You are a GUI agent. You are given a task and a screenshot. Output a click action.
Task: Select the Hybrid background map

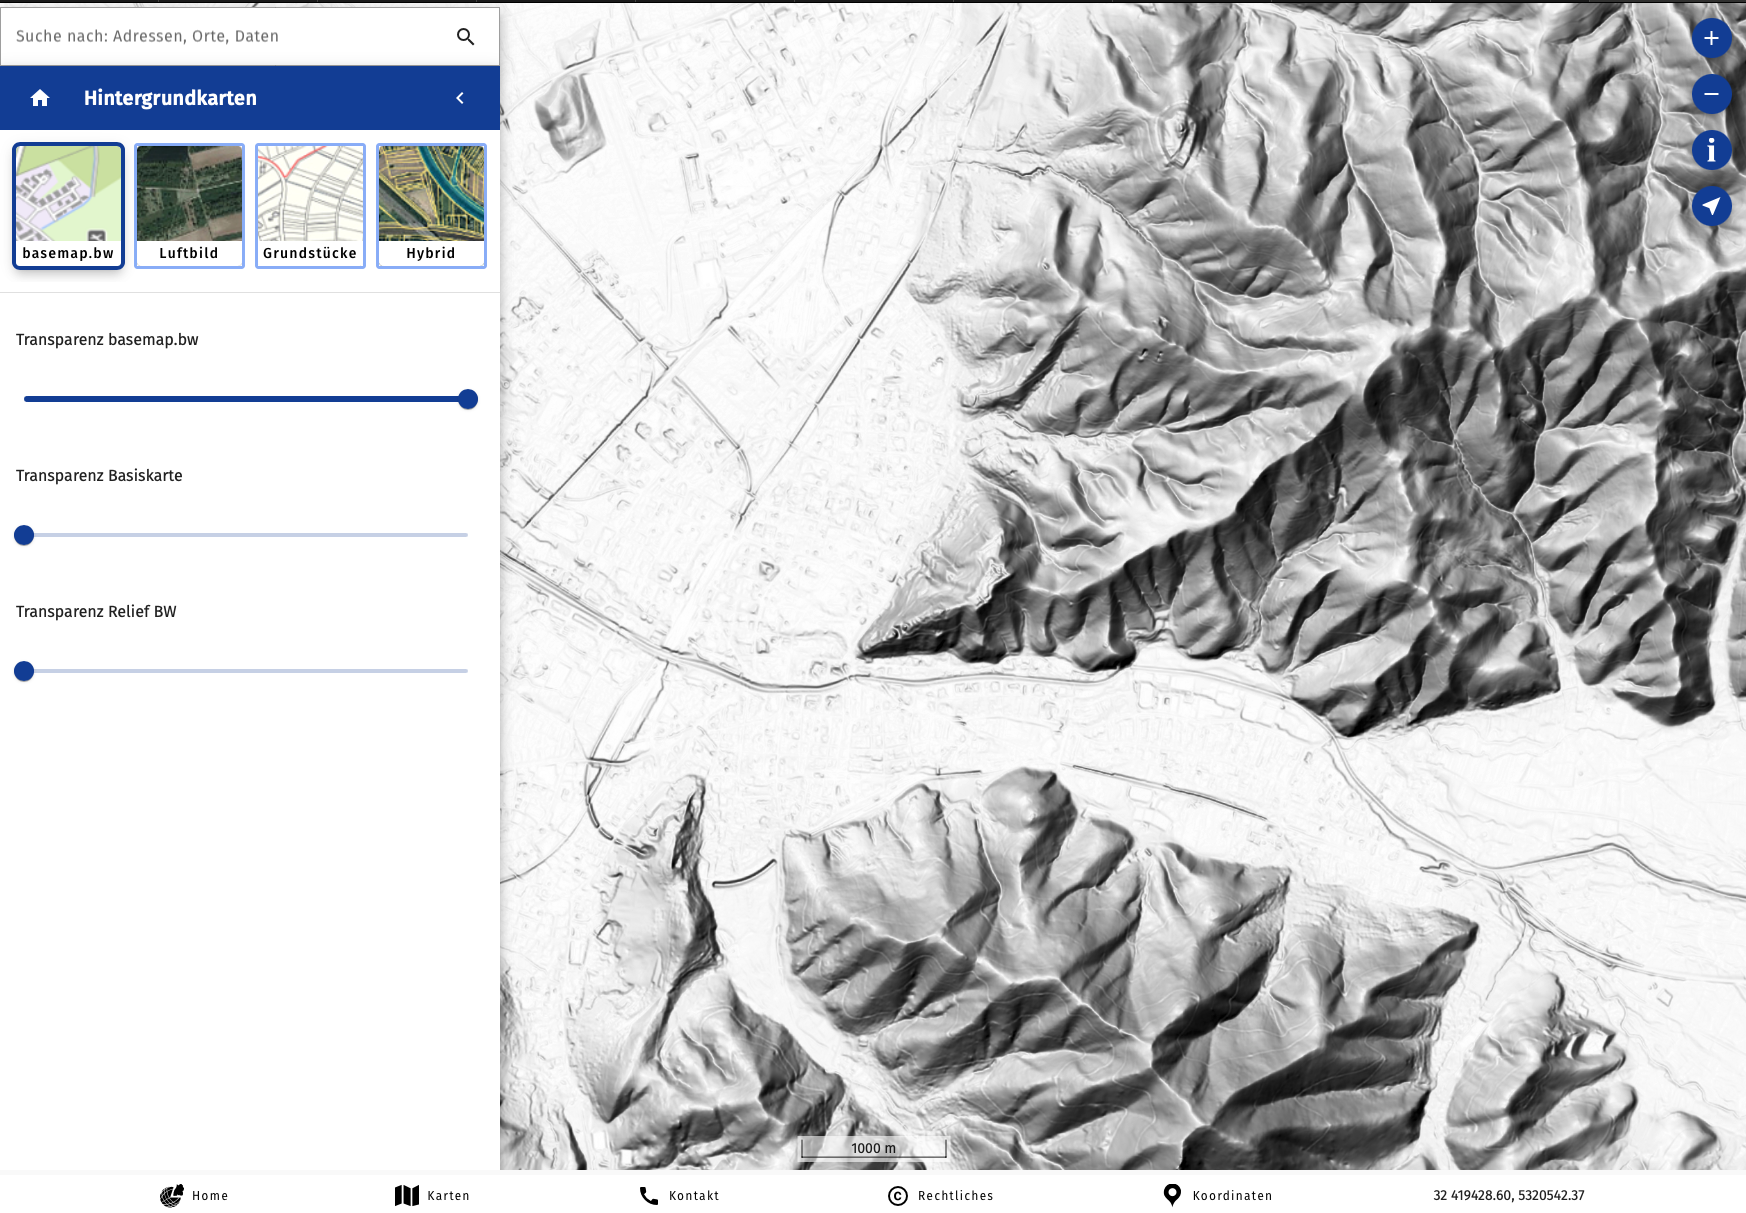click(x=431, y=206)
